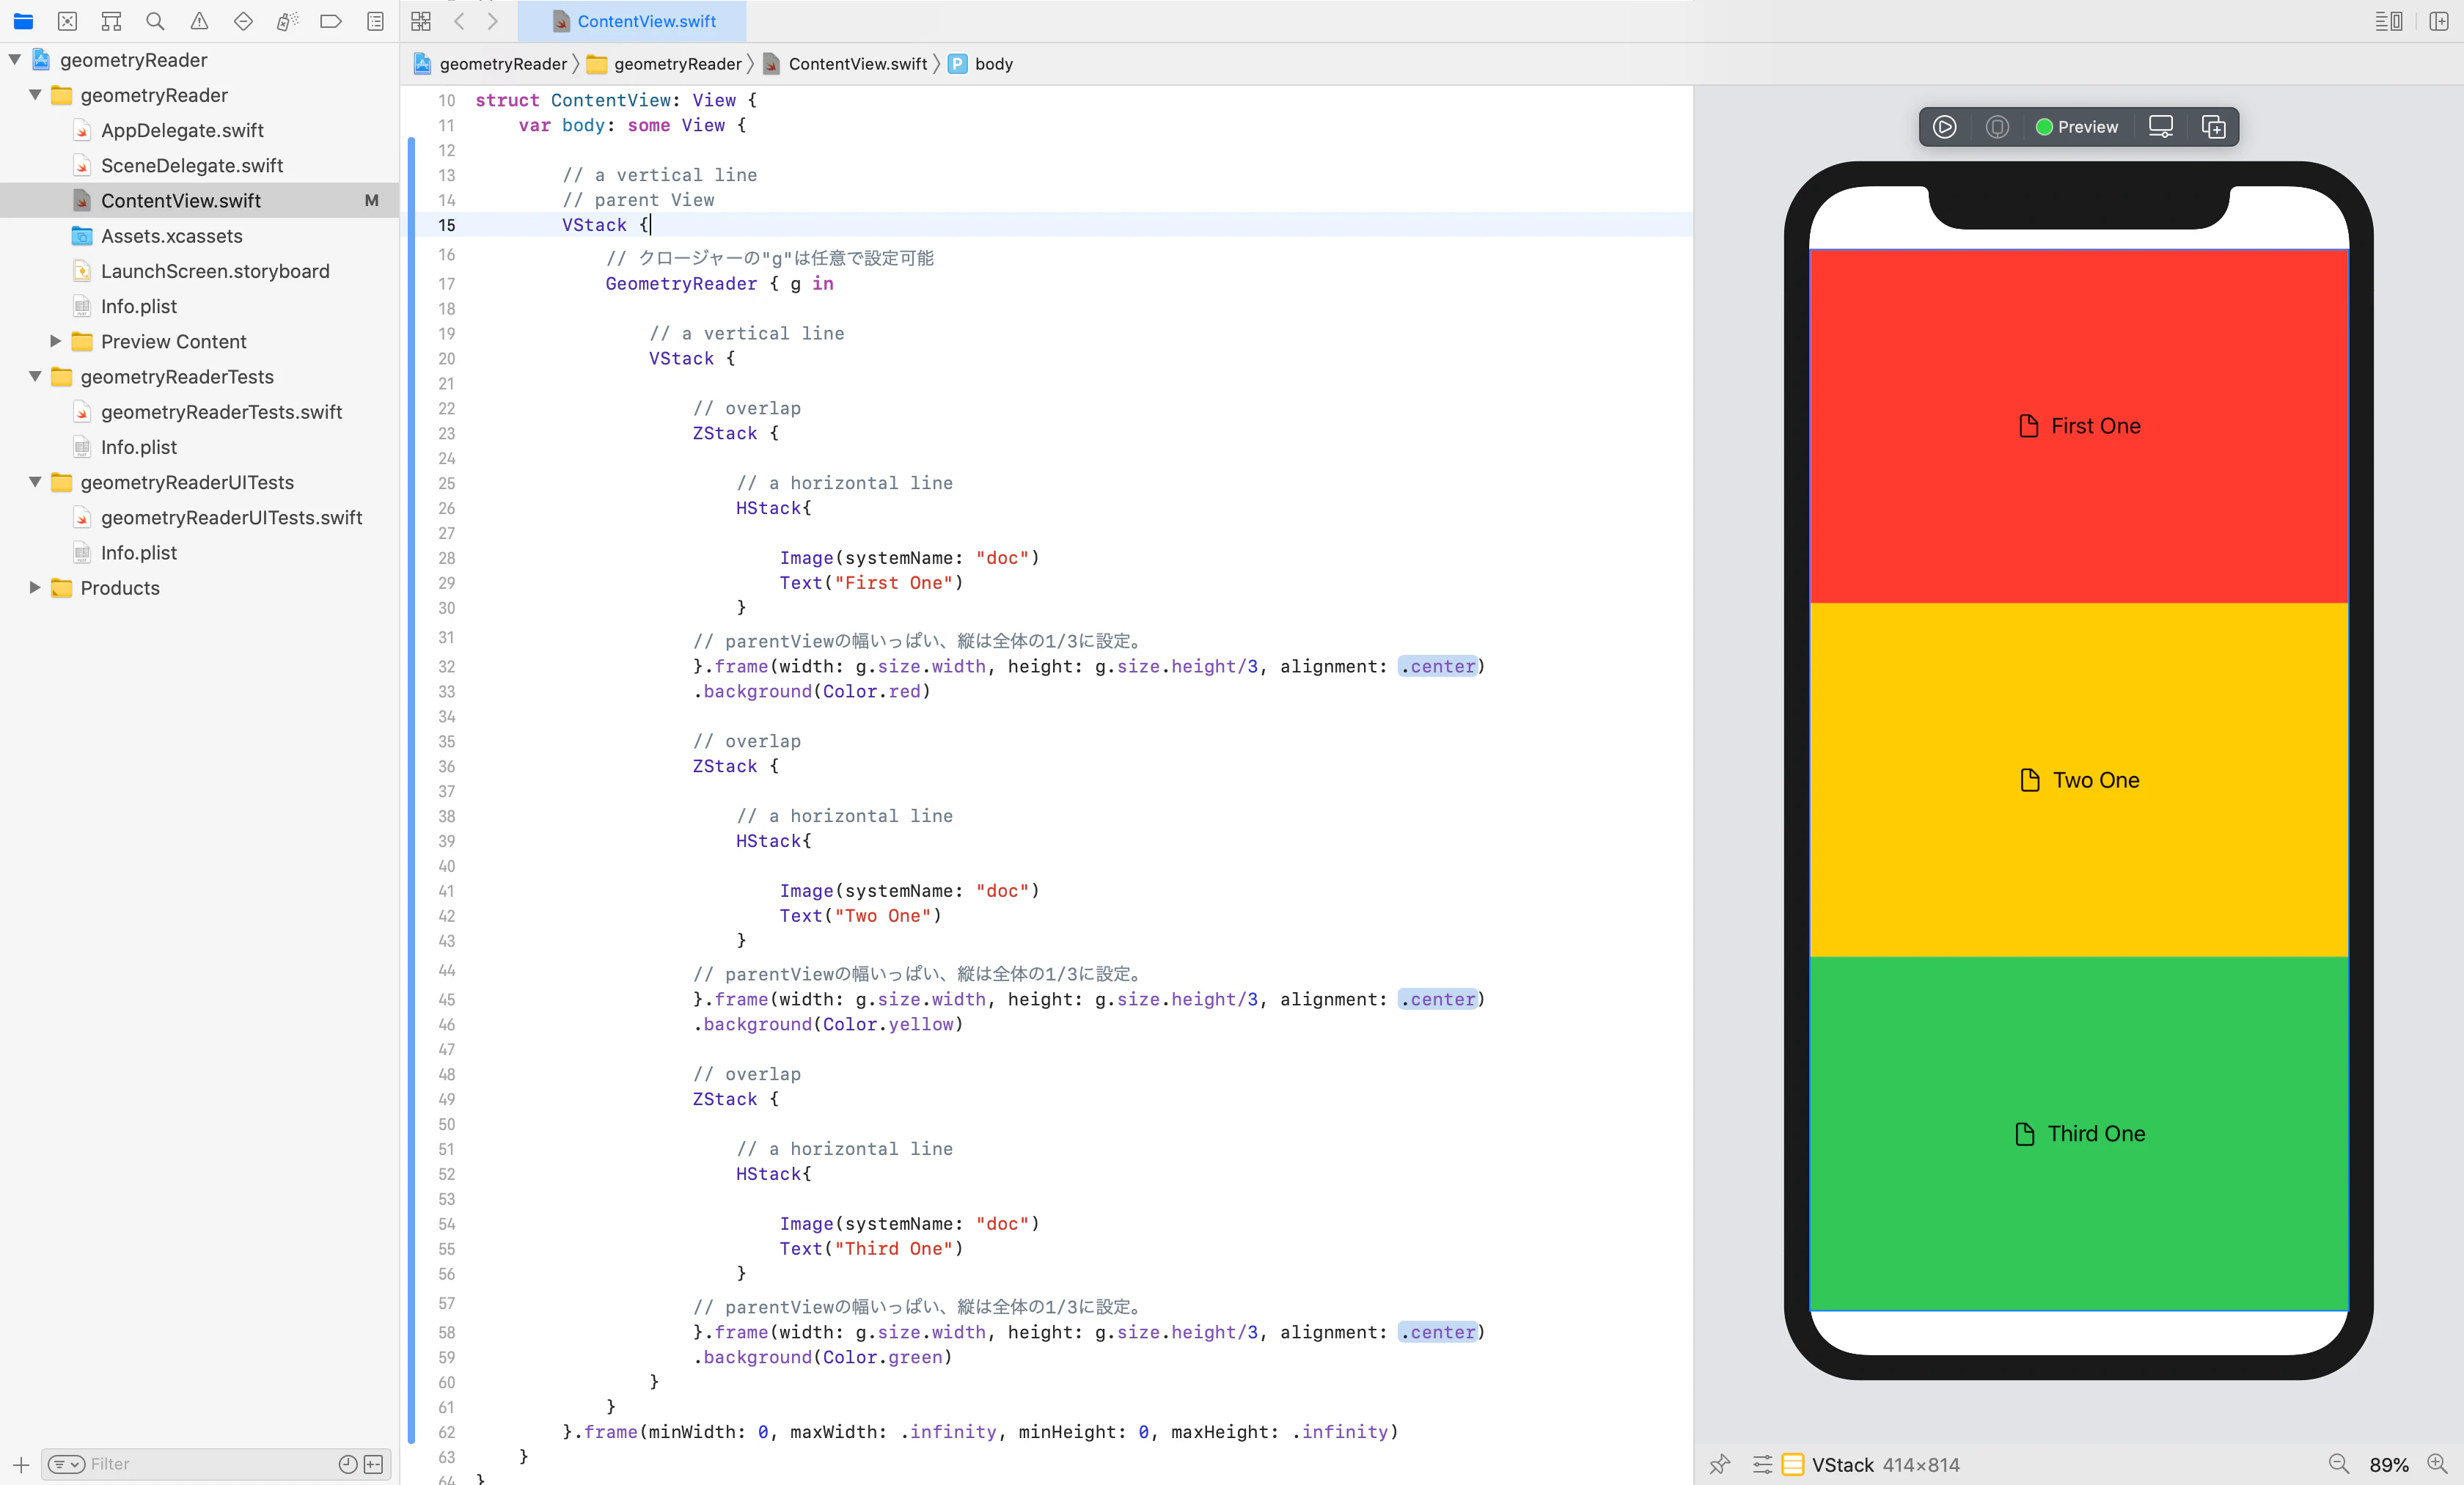This screenshot has height=1485, width=2464.
Task: Click the add file plus button
Action: 20,1464
